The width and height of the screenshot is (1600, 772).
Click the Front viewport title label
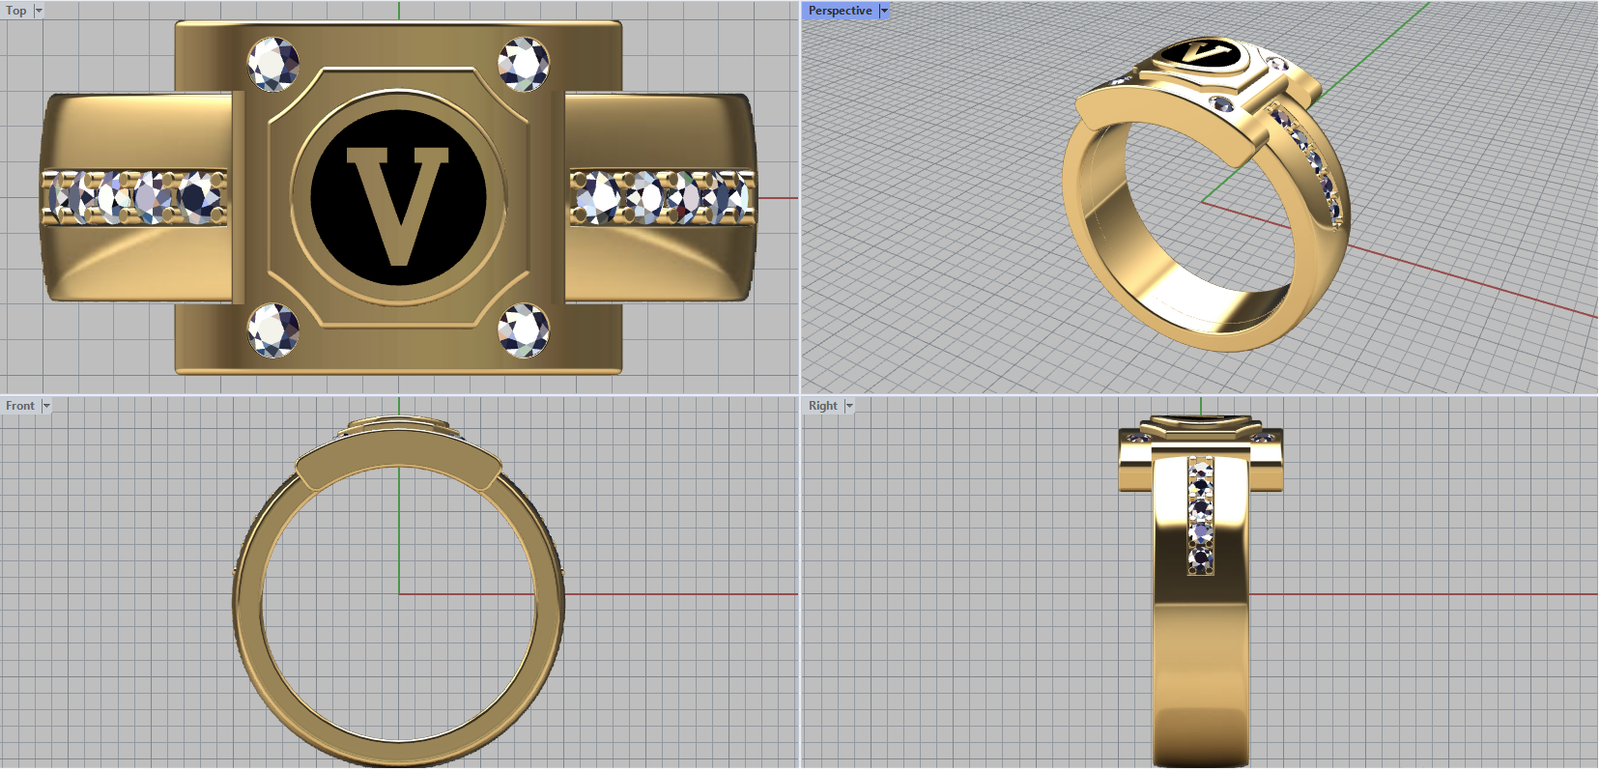click(20, 406)
